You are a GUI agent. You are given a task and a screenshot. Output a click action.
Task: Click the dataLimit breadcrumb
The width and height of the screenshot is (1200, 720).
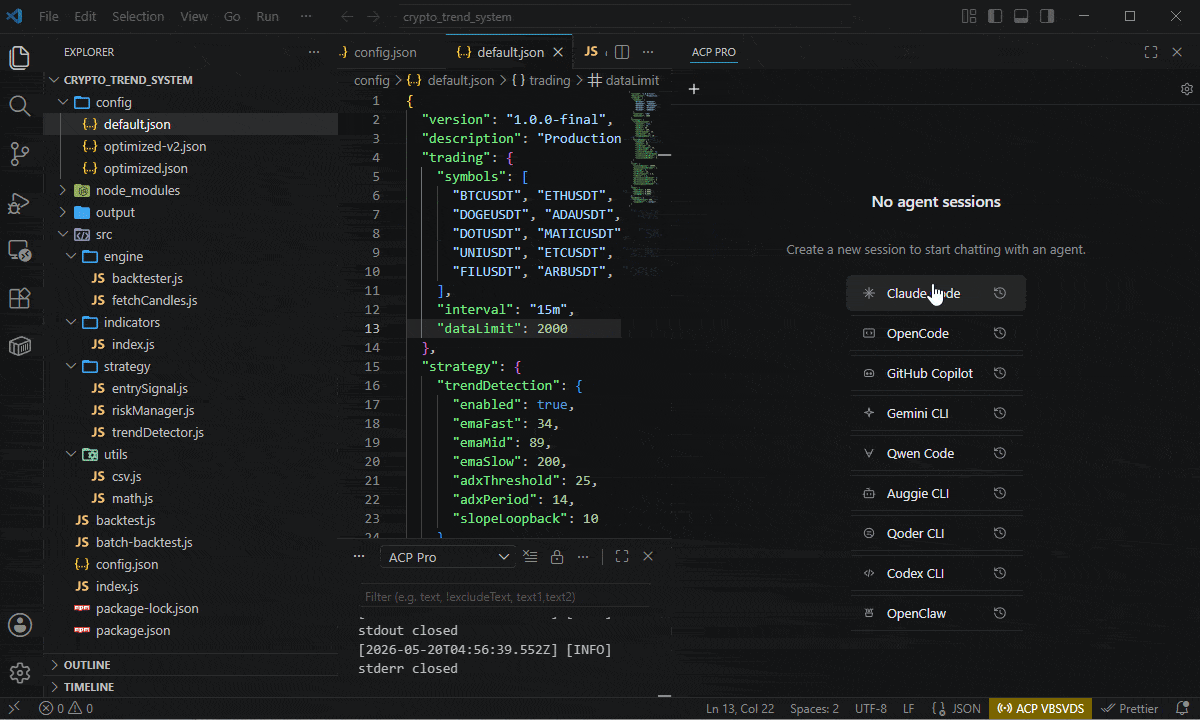click(x=623, y=80)
